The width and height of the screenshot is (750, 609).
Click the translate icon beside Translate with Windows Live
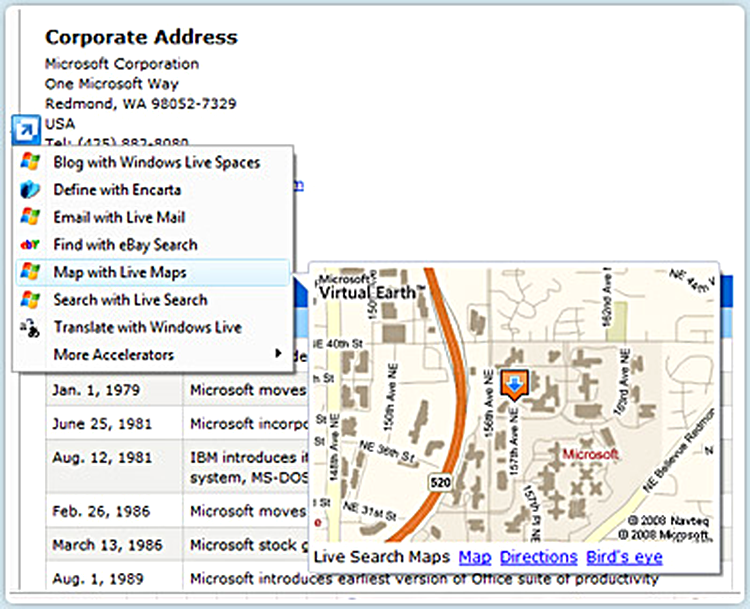pyautogui.click(x=30, y=328)
